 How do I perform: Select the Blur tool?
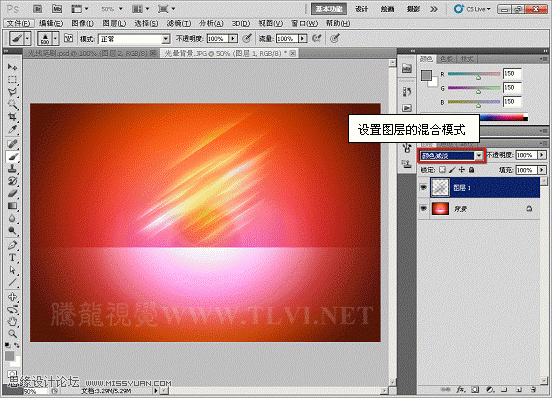[12, 218]
